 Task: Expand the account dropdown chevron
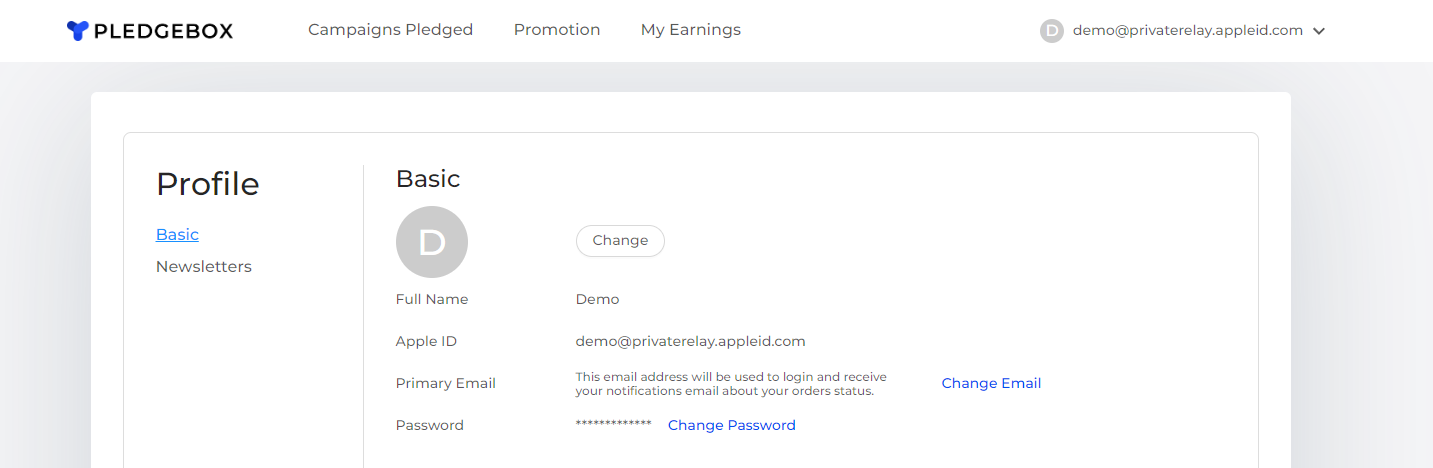pyautogui.click(x=1319, y=31)
